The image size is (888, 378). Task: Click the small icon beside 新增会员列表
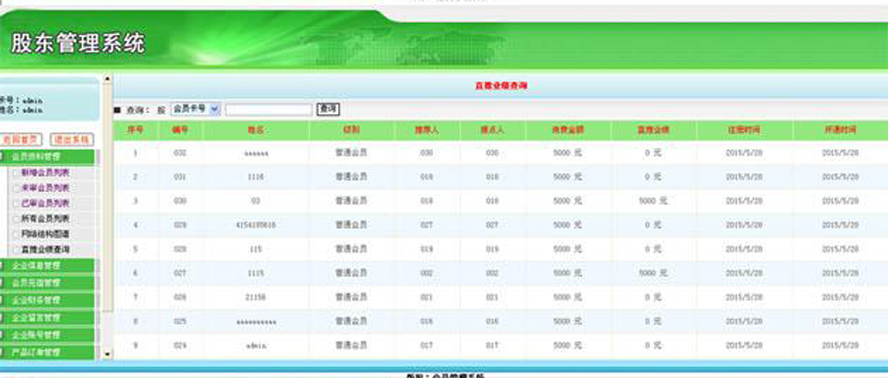coord(16,173)
